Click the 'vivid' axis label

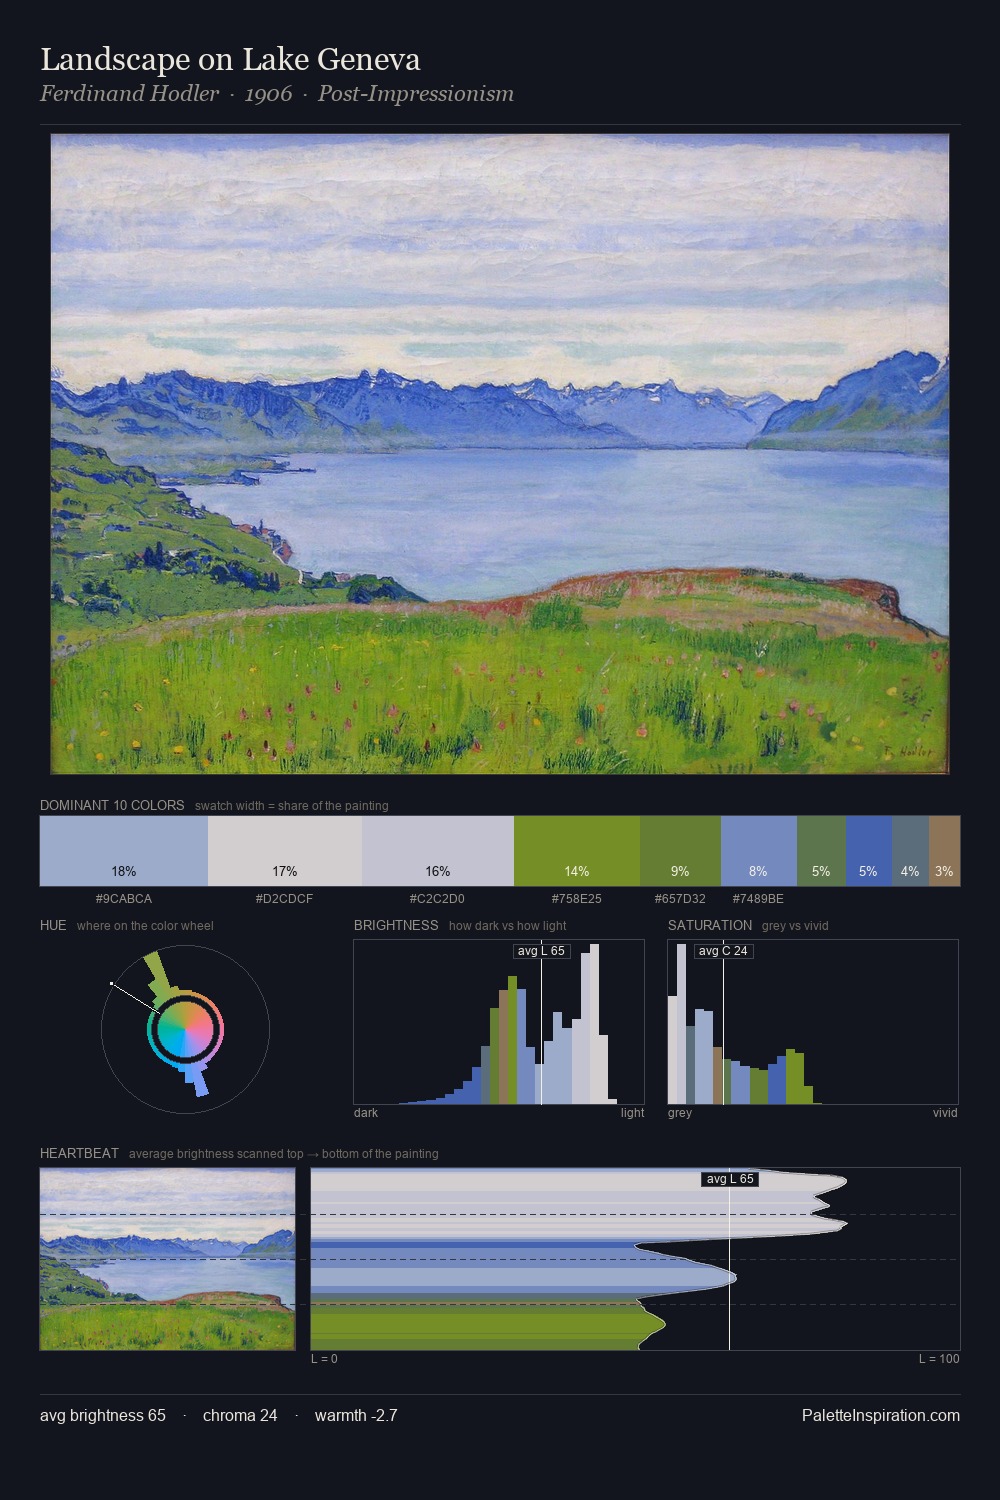[x=945, y=1113]
